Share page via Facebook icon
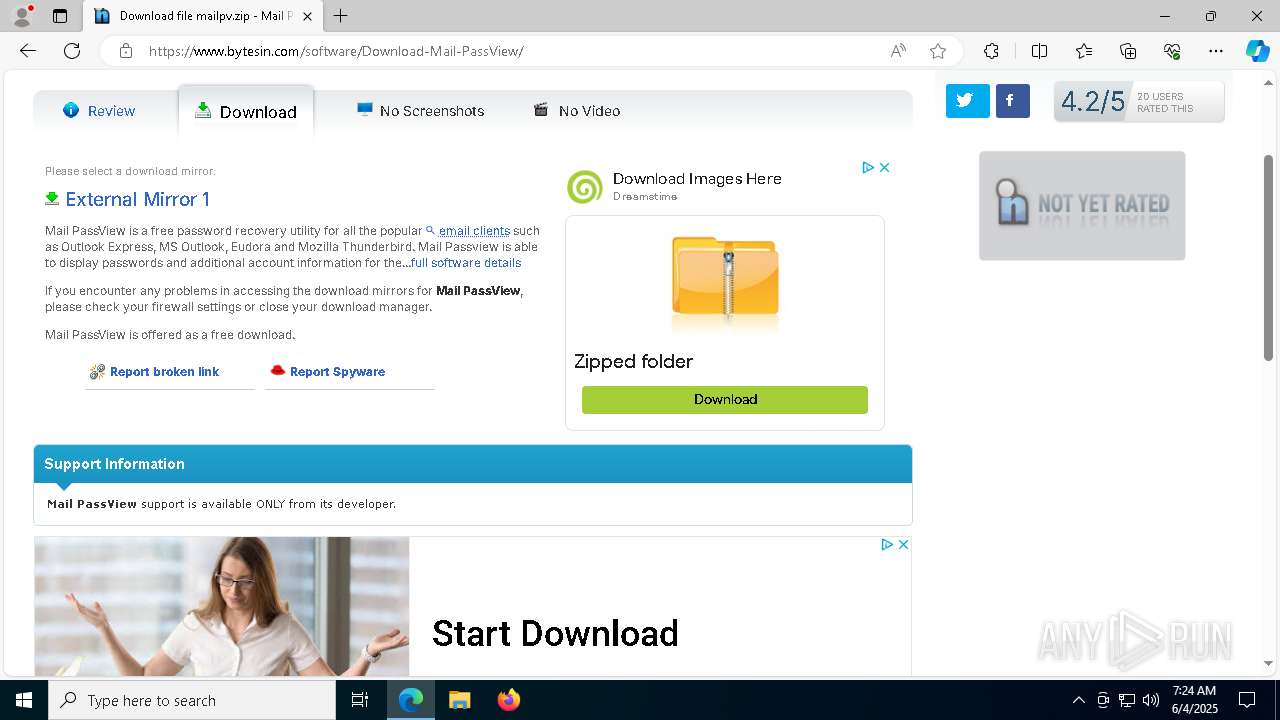The image size is (1280, 720). [1012, 100]
